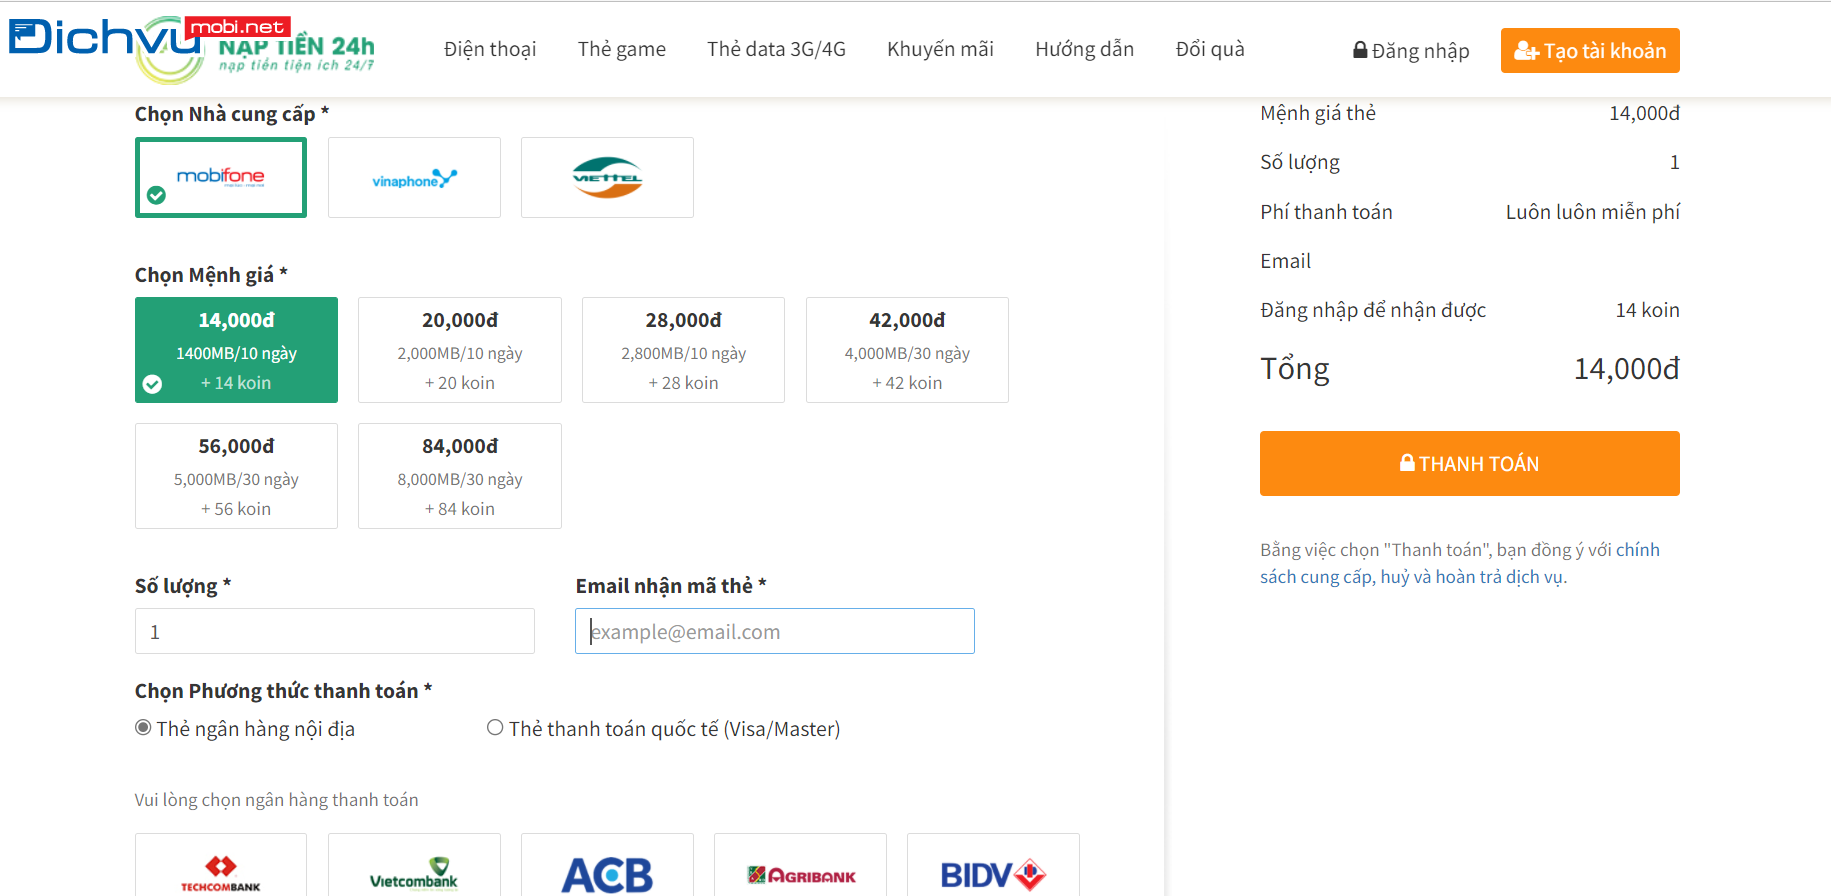Go to 'Khuyến mãi' menu item
This screenshot has width=1831, height=896.
click(x=940, y=49)
